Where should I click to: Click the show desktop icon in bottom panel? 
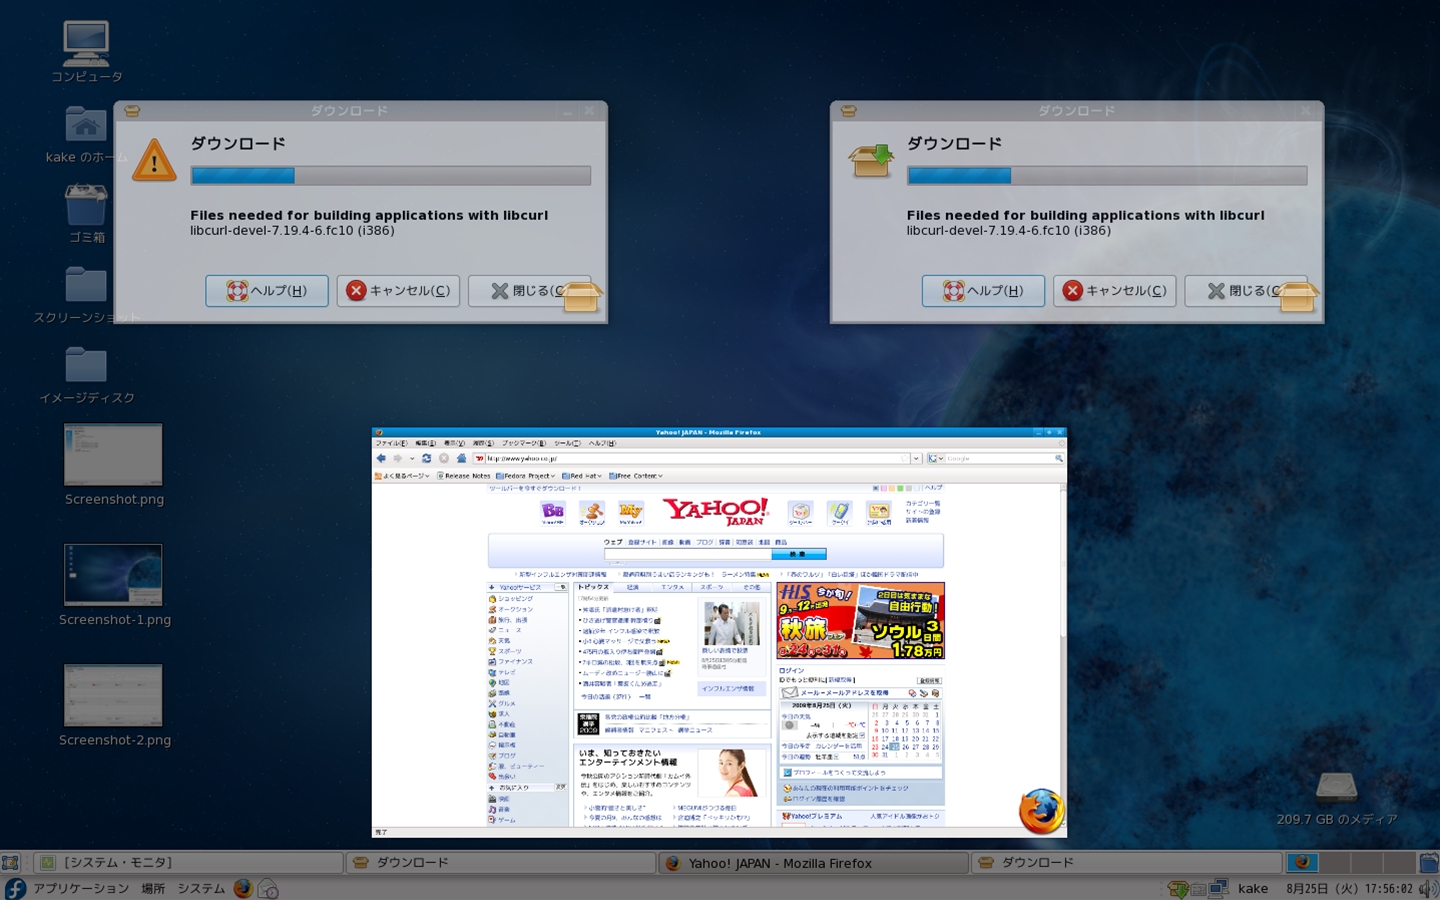click(11, 863)
